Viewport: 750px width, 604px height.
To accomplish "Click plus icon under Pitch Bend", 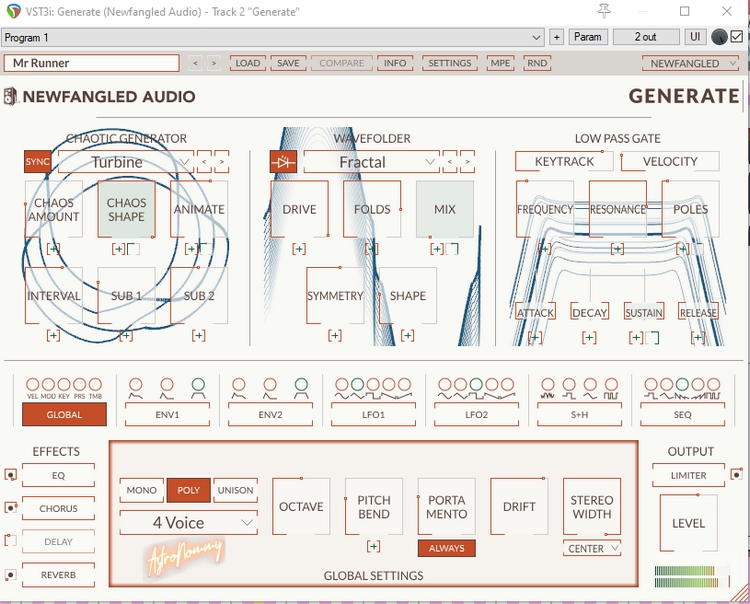I will pos(374,546).
